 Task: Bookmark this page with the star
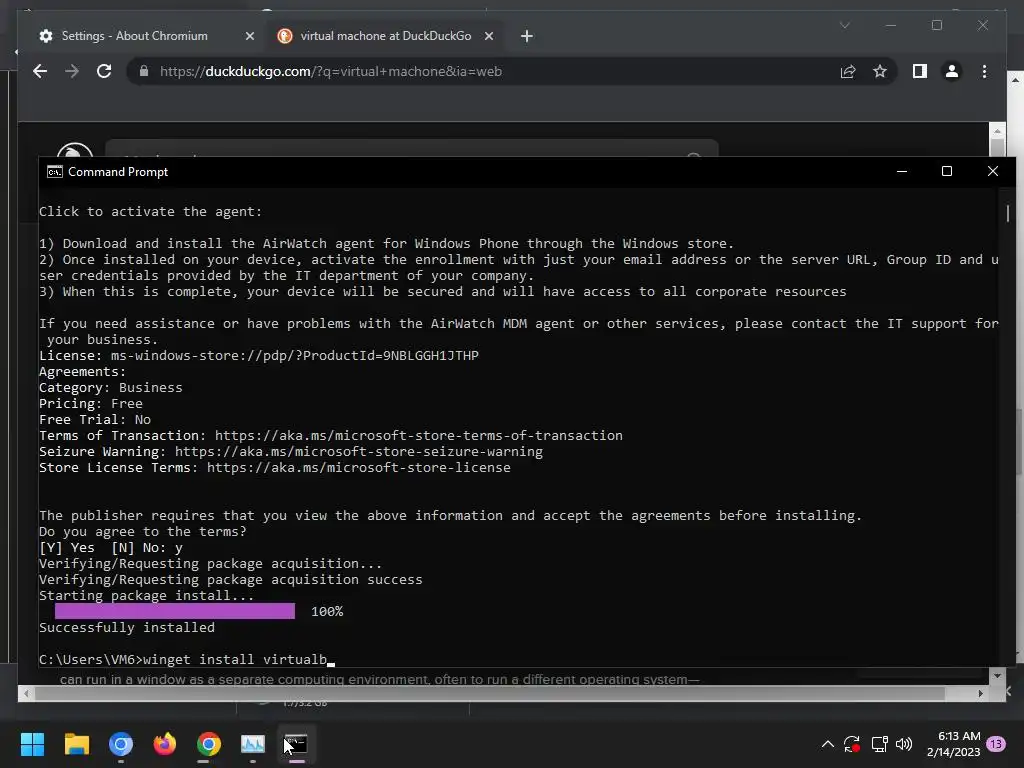pos(880,71)
